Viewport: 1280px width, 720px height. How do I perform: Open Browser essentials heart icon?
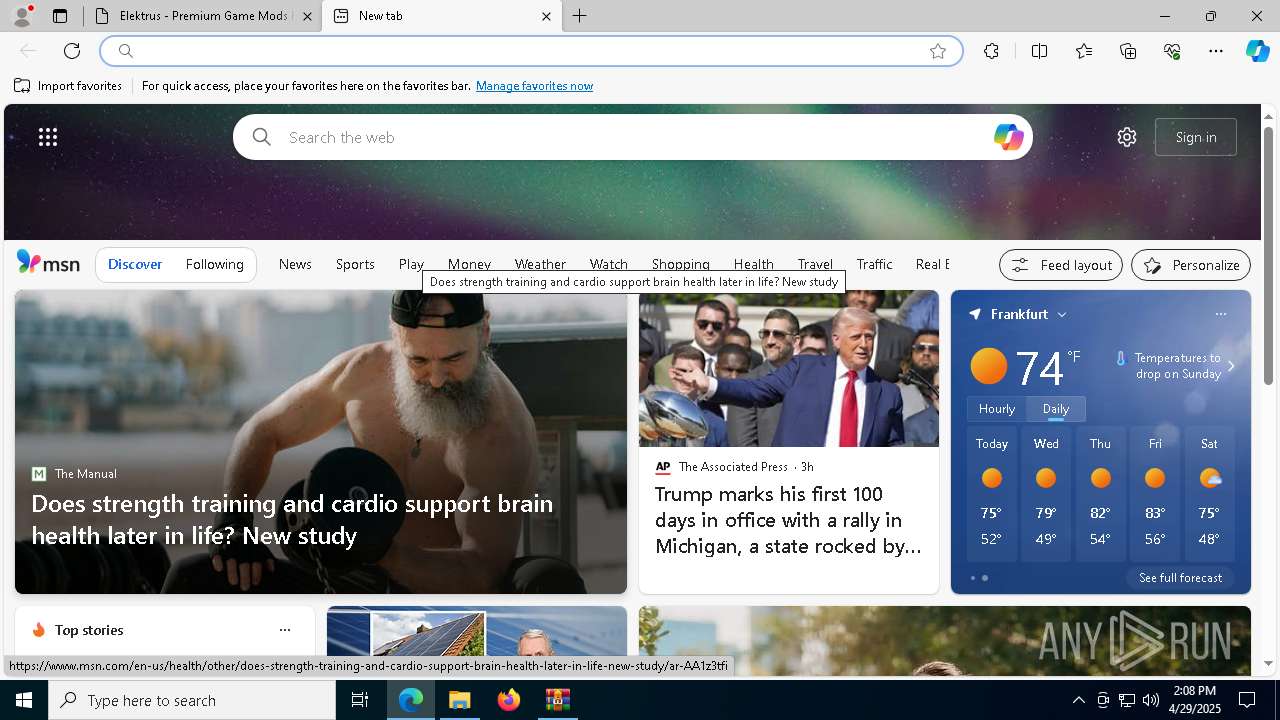point(1172,51)
